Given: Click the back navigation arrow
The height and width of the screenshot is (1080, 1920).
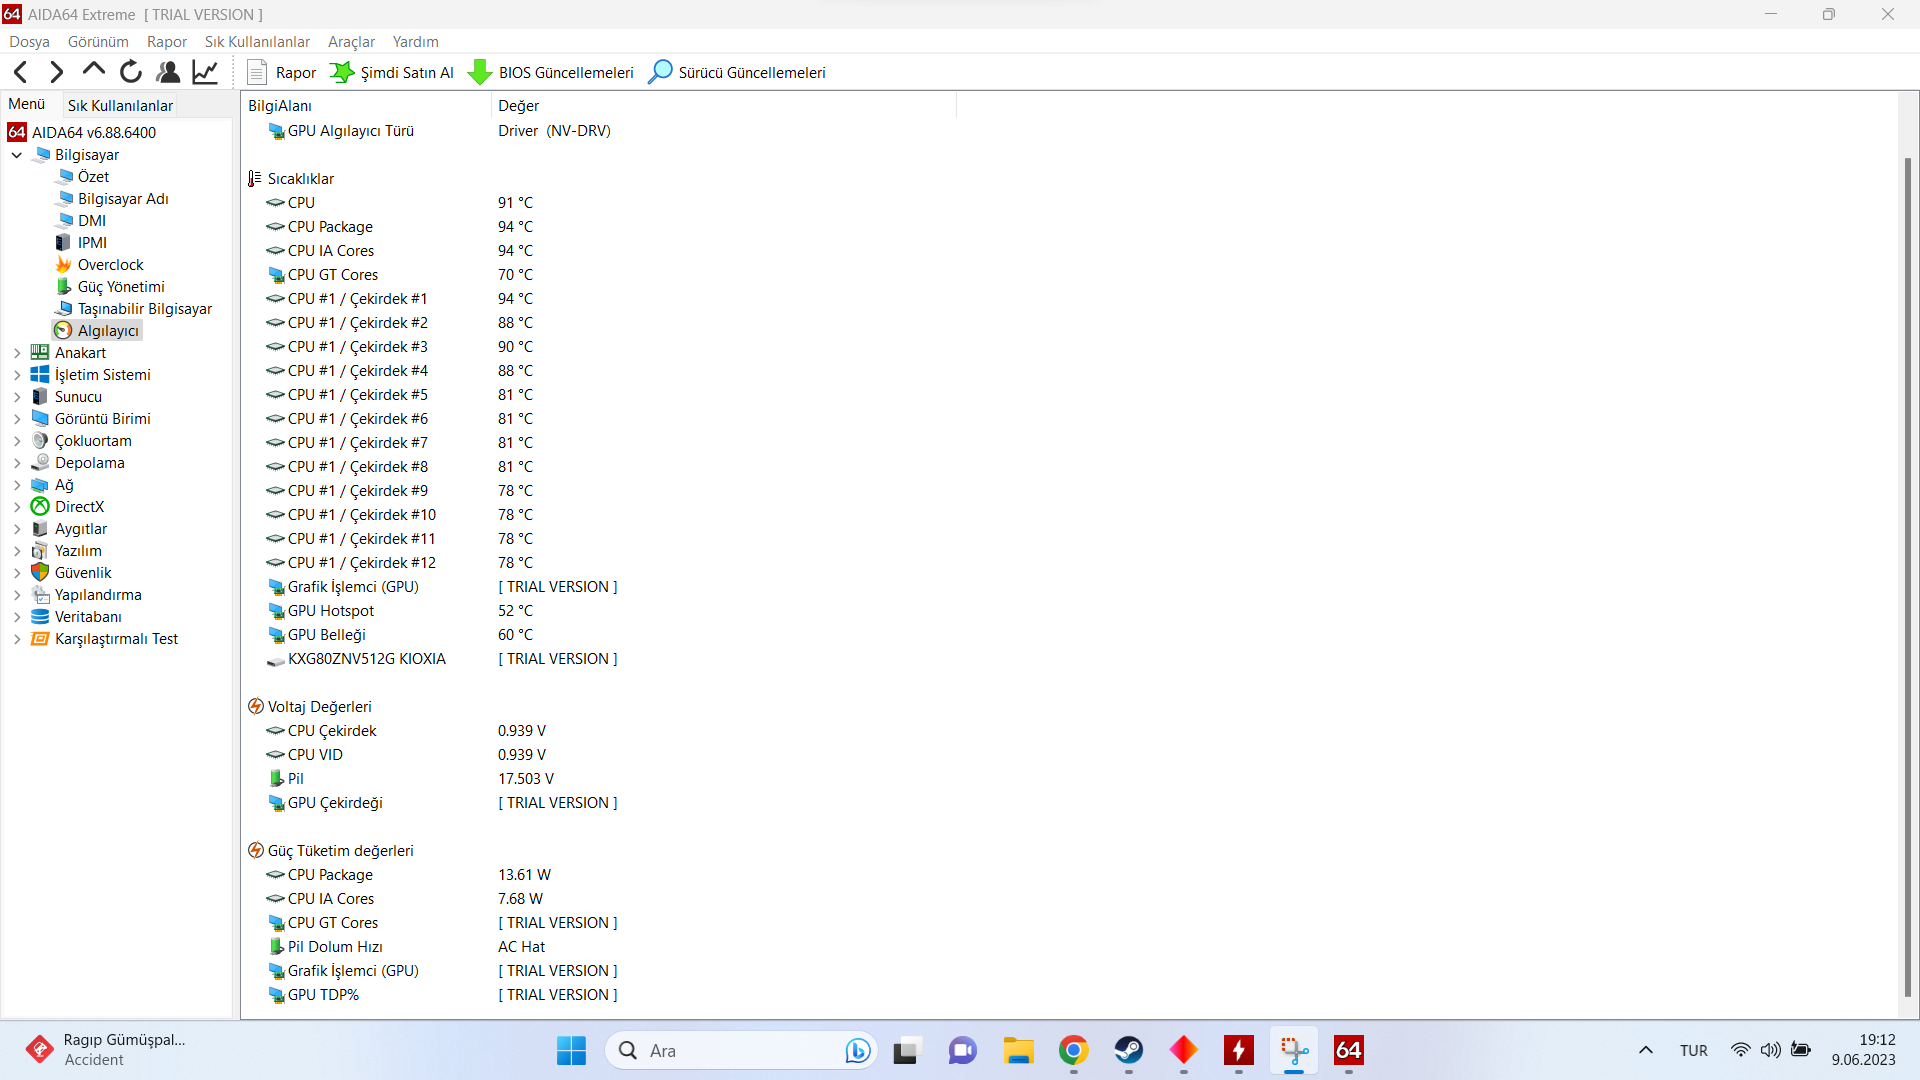Looking at the screenshot, I should click(x=21, y=72).
